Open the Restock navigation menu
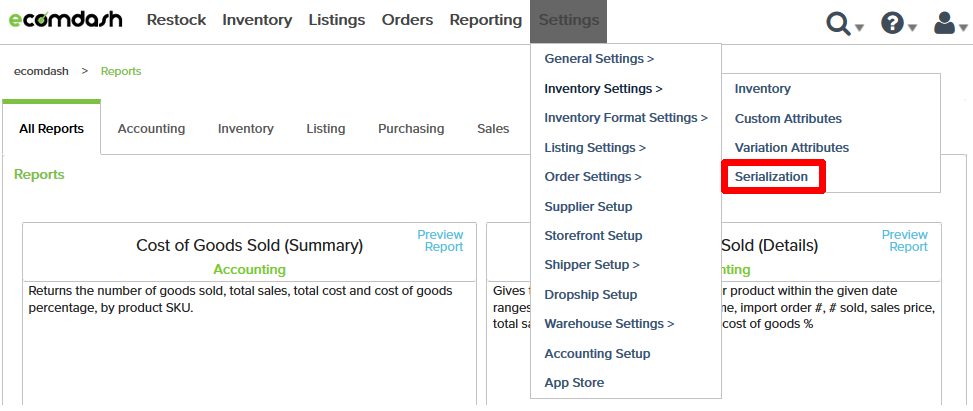The image size is (973, 411). click(176, 20)
